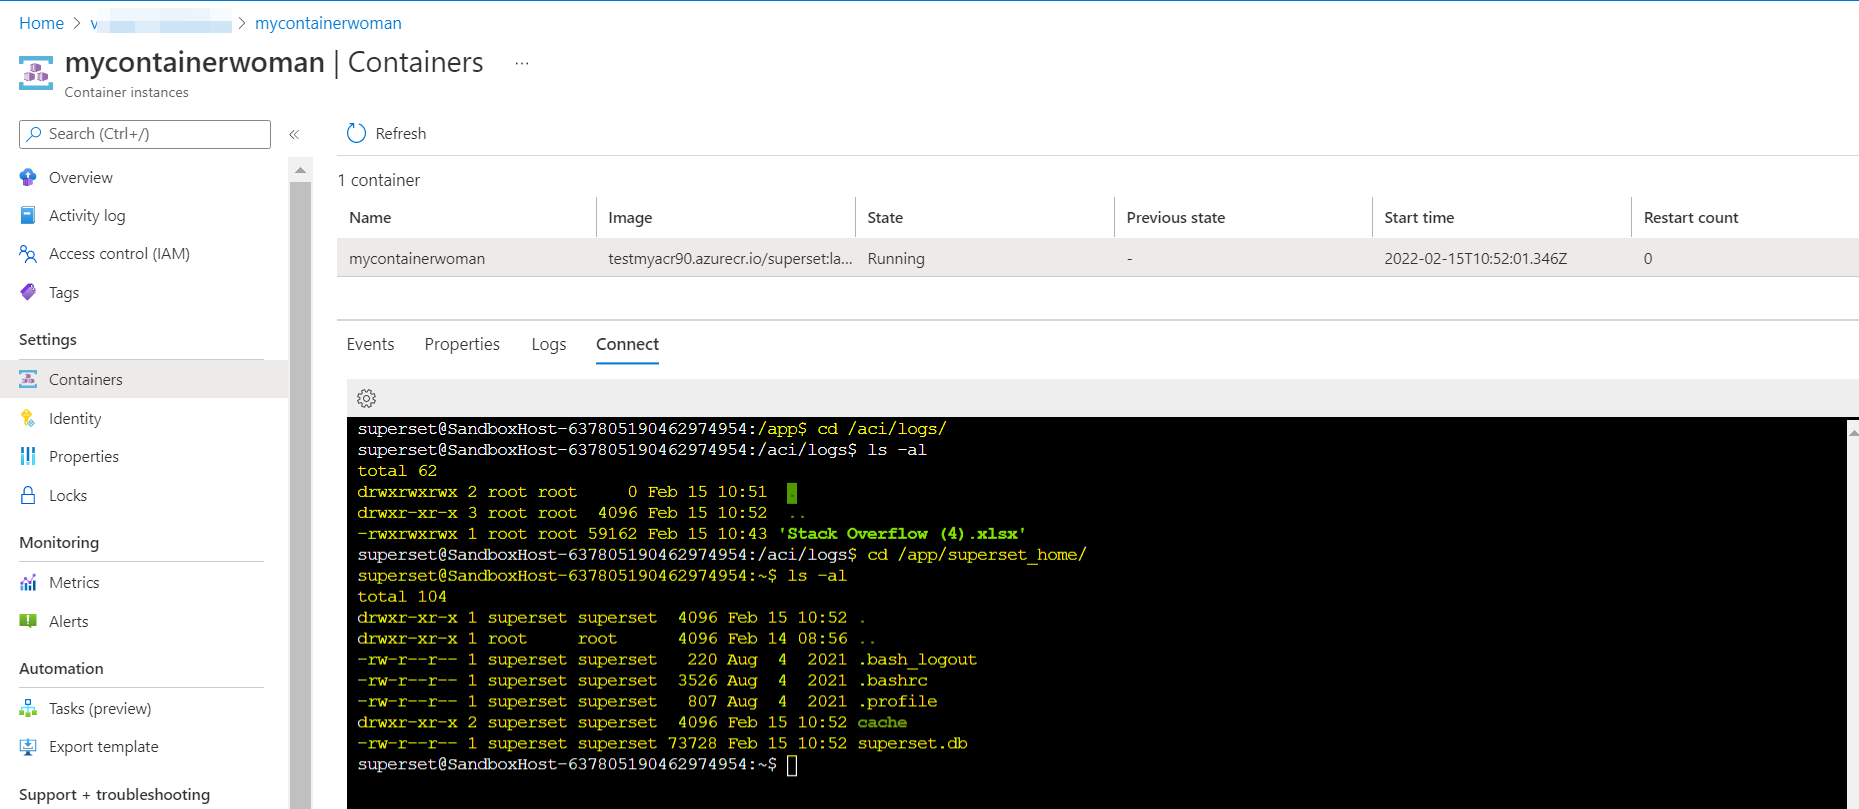Click the Refresh button label
Screen dimensions: 1859x809
tap(400, 133)
